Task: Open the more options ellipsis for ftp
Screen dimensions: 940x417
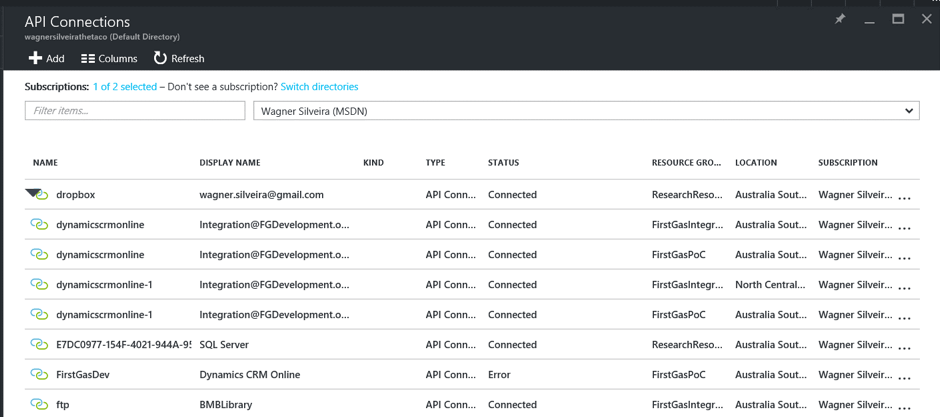Action: (x=905, y=408)
